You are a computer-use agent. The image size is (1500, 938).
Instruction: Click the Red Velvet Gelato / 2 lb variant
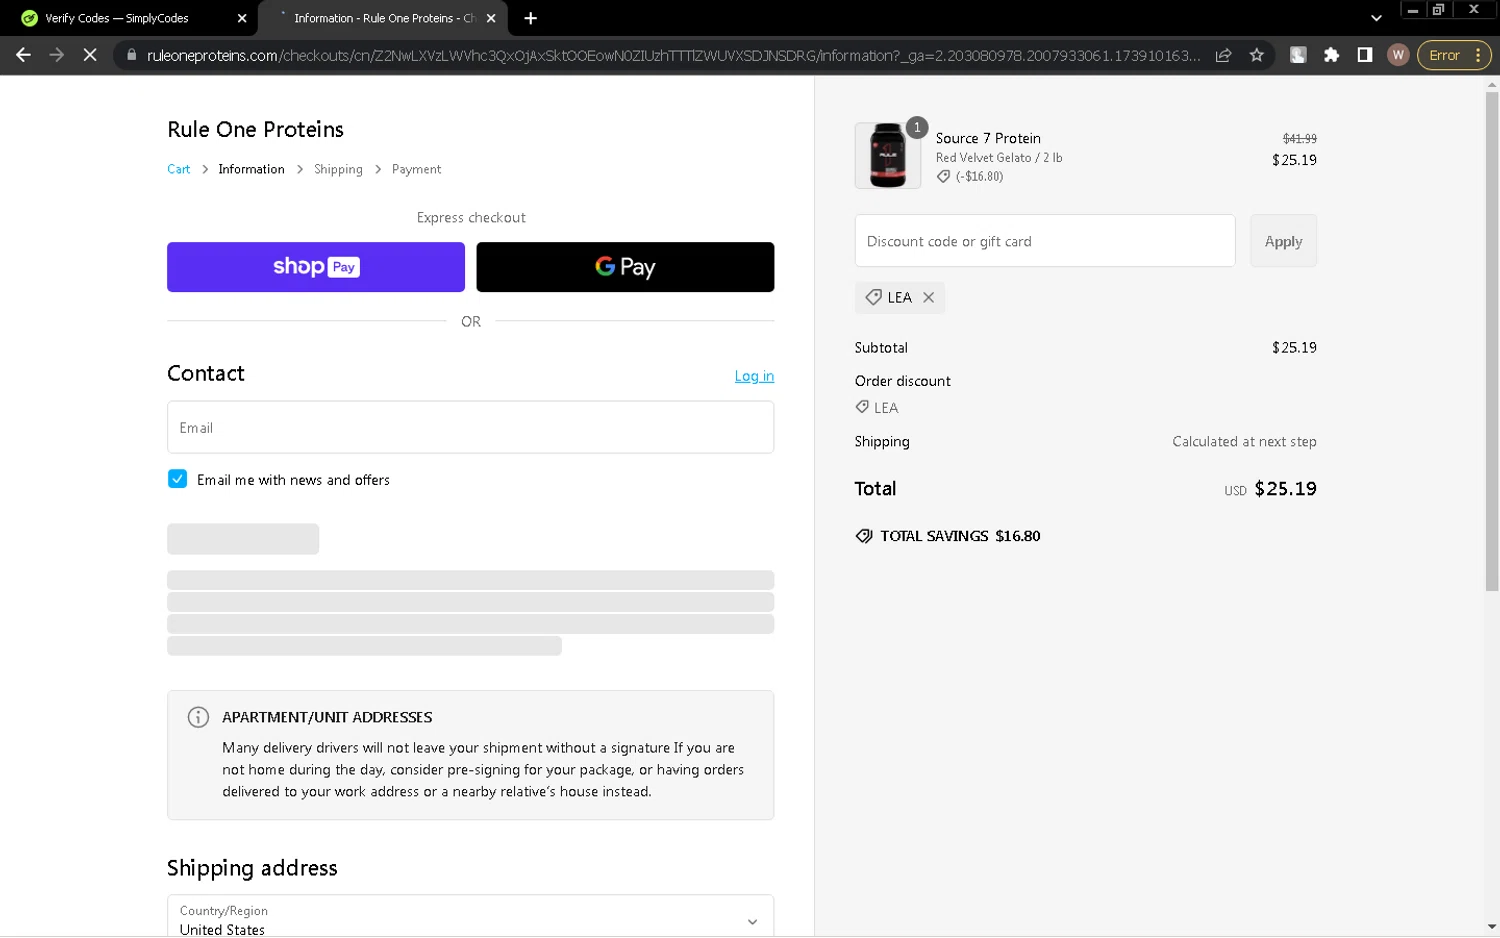998,158
